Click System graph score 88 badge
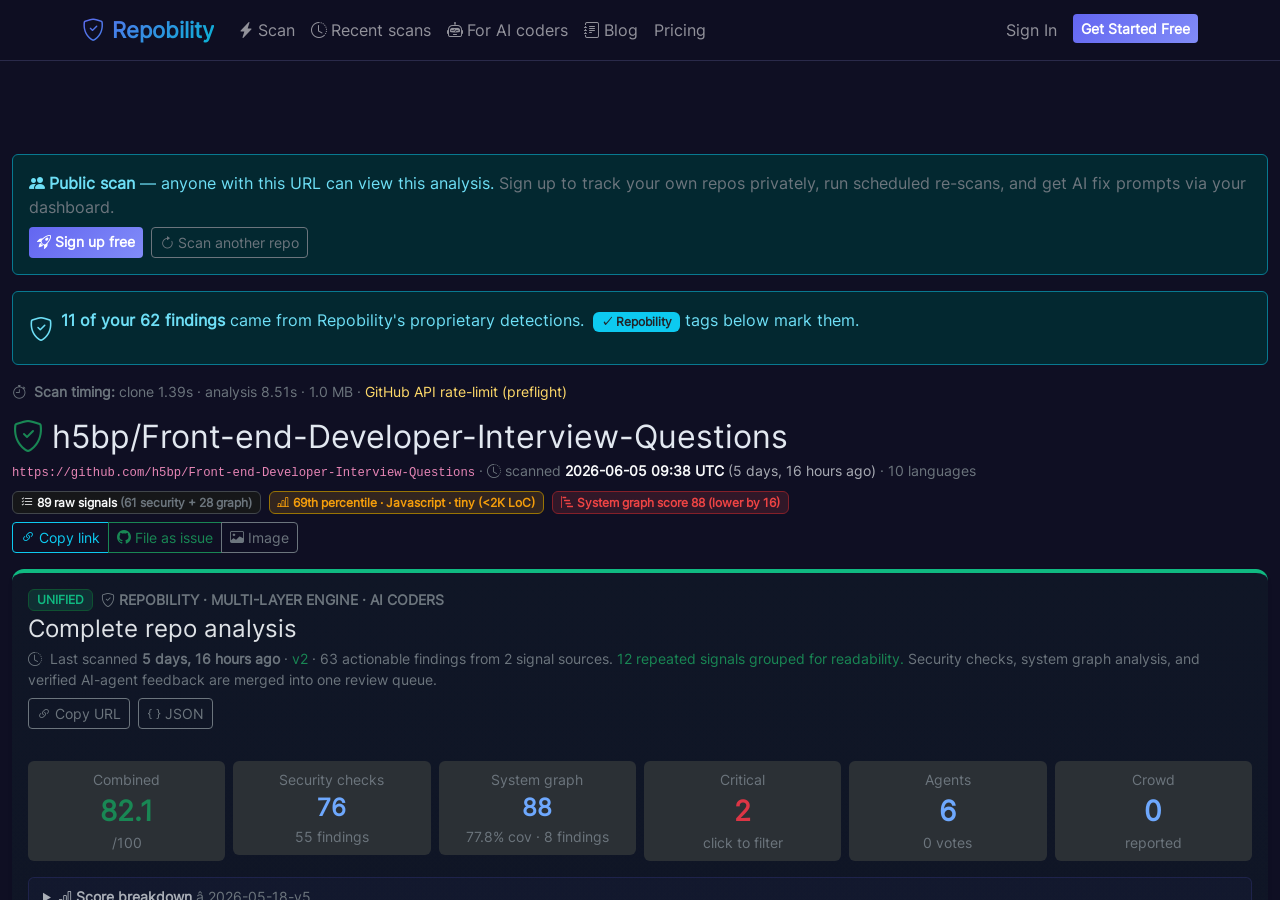This screenshot has height=900, width=1280. click(670, 502)
